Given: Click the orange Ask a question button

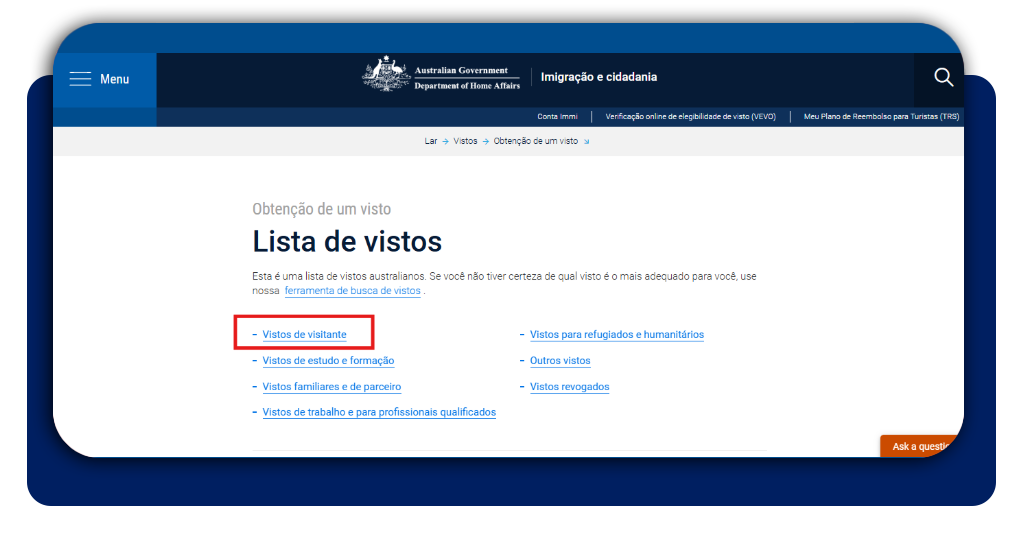Looking at the screenshot, I should 920,446.
